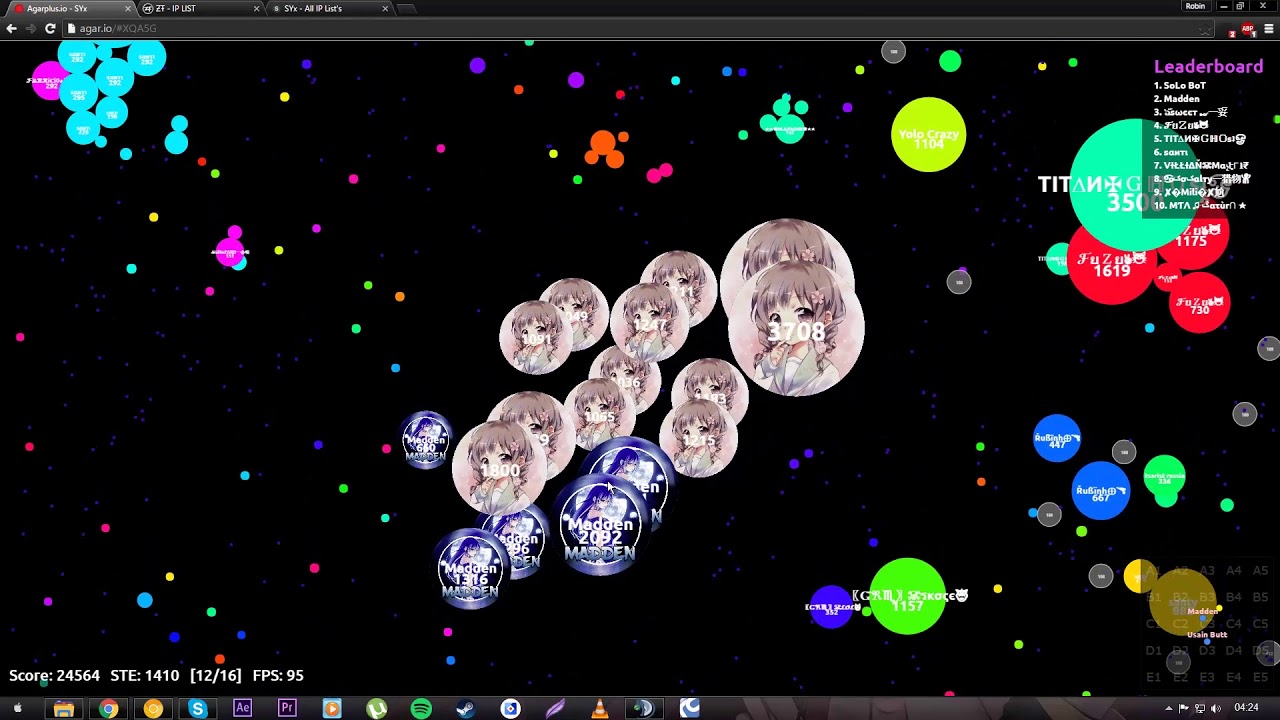Click the Action Center flag tray icon

point(1184,708)
